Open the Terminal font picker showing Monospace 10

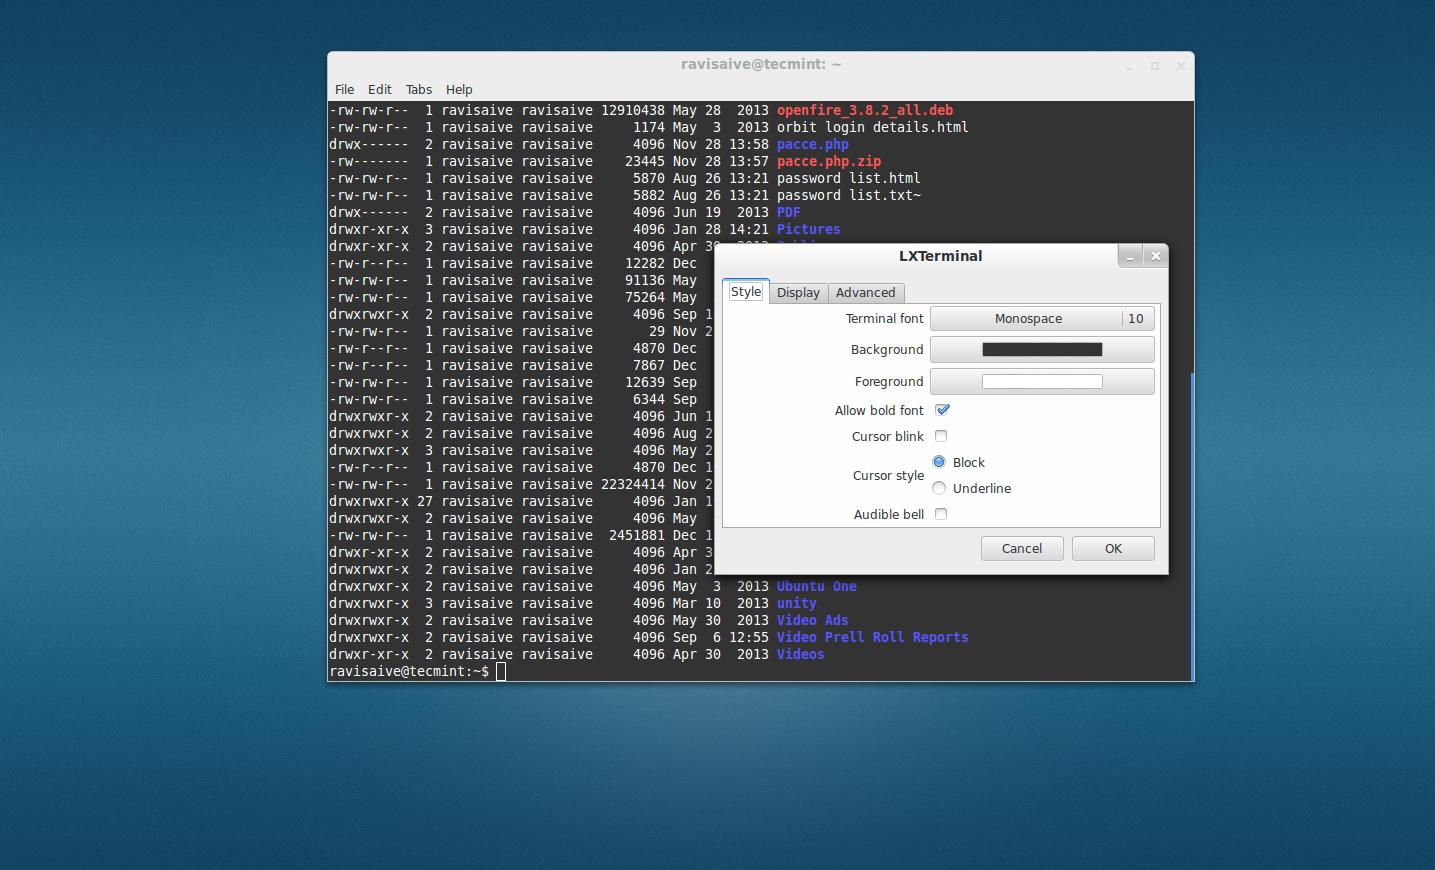click(x=1041, y=318)
